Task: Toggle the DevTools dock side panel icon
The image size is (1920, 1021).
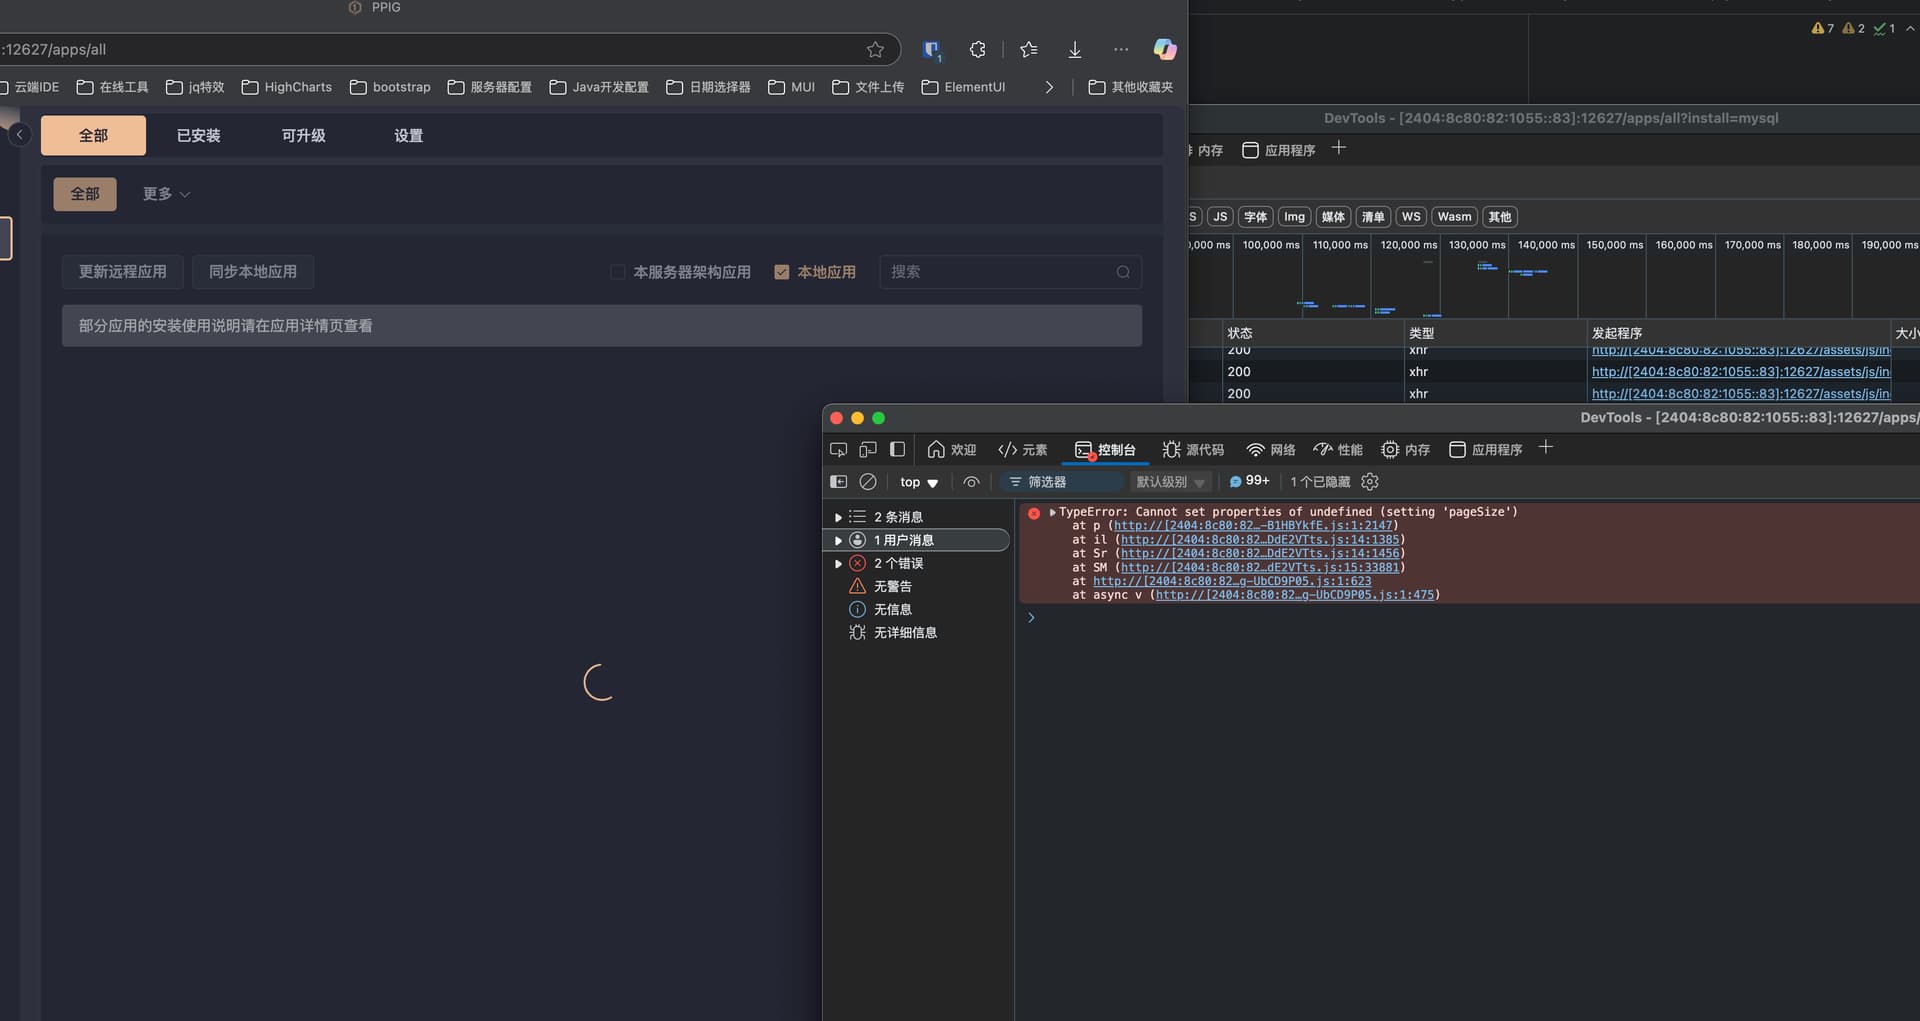Action: [897, 450]
